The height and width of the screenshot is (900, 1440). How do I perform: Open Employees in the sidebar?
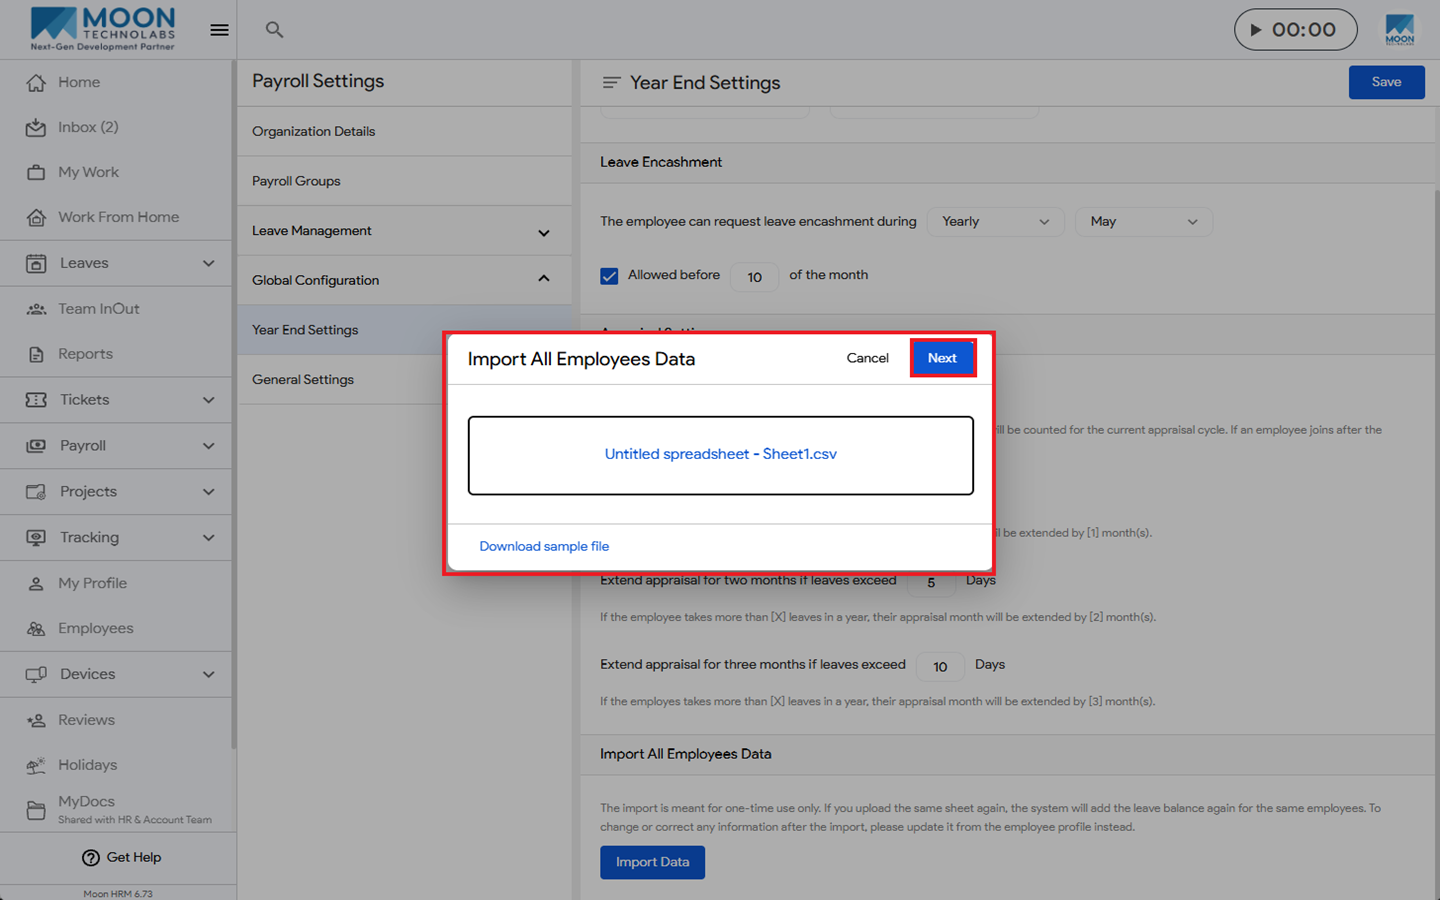(x=116, y=629)
